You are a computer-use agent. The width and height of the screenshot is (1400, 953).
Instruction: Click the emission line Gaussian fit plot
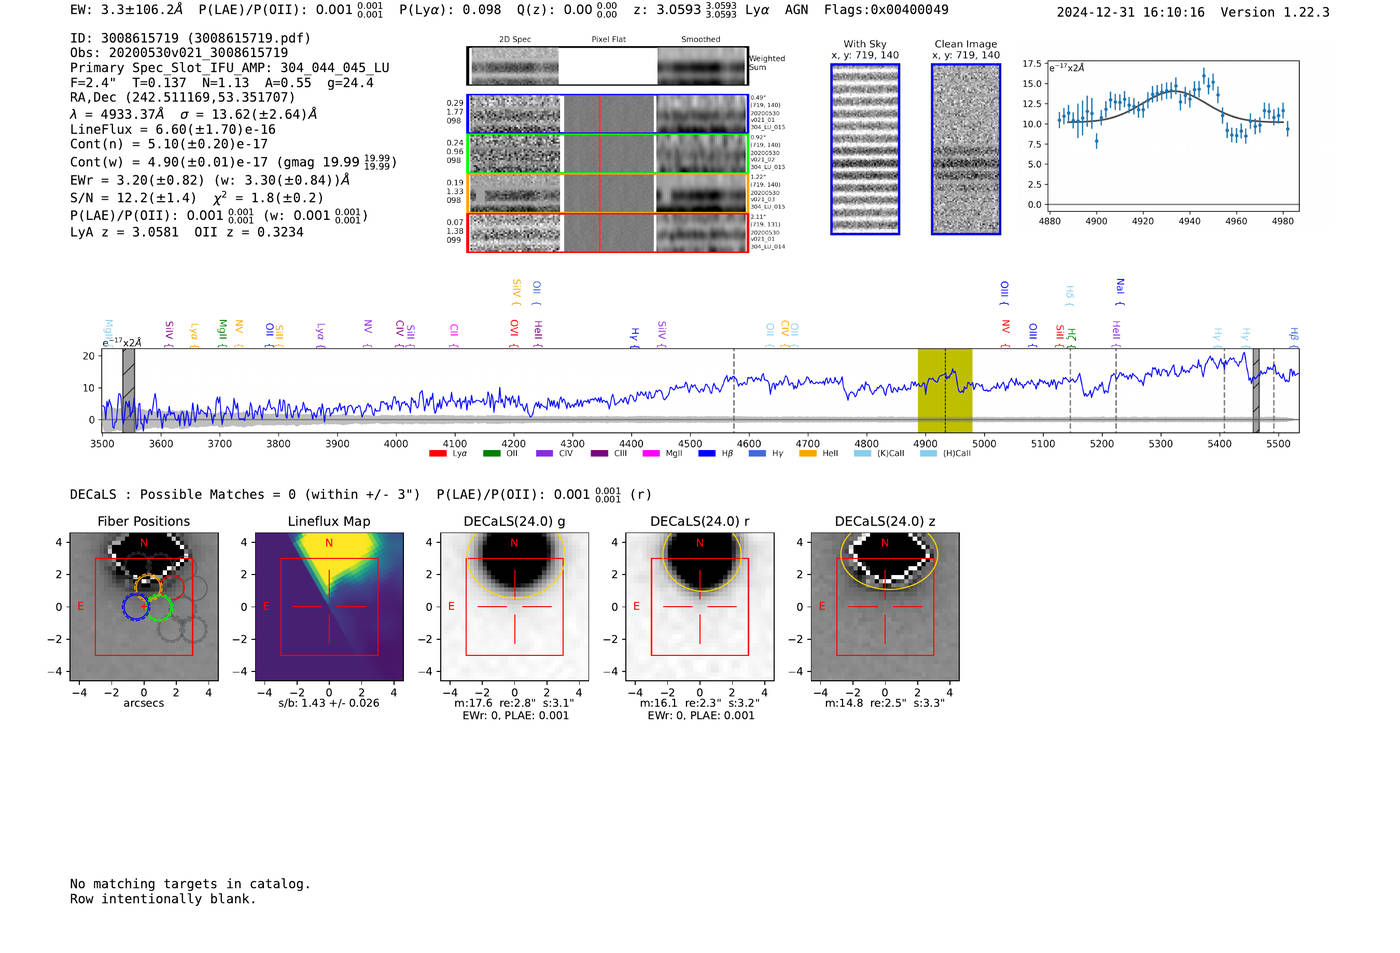[x=1174, y=136]
